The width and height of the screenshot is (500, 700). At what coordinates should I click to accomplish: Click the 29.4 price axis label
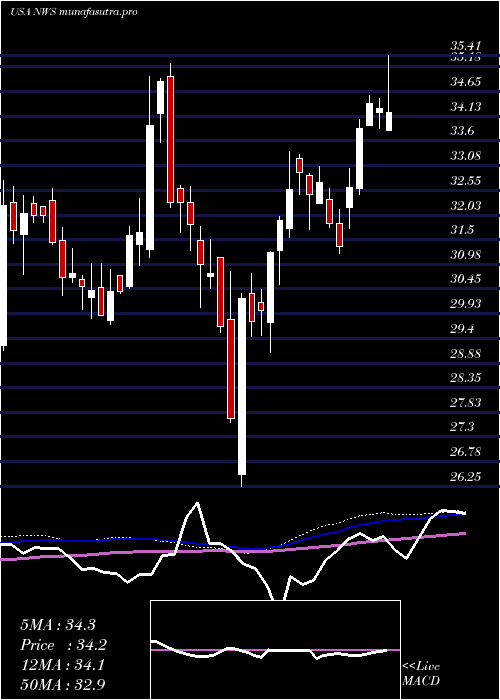[462, 329]
